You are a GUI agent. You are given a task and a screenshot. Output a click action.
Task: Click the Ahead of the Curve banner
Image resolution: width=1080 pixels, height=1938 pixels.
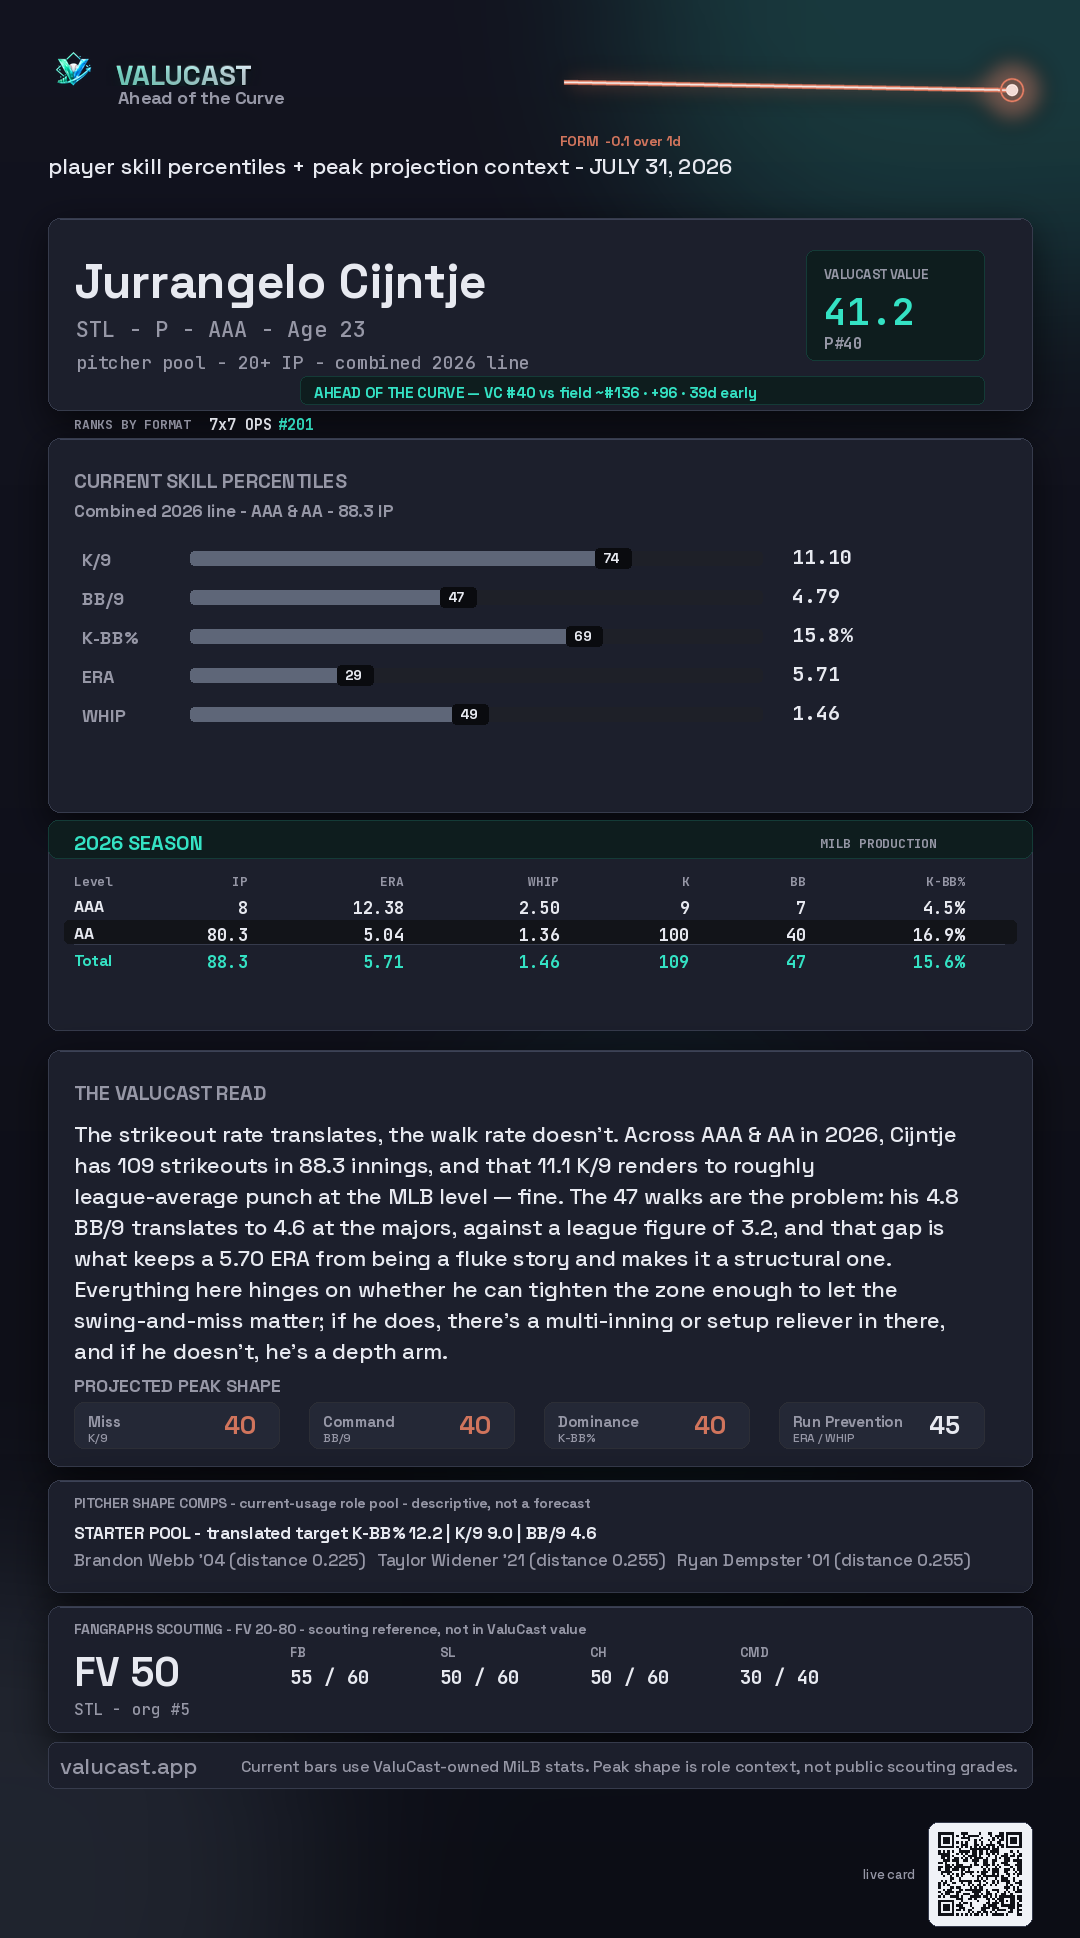tap(642, 392)
